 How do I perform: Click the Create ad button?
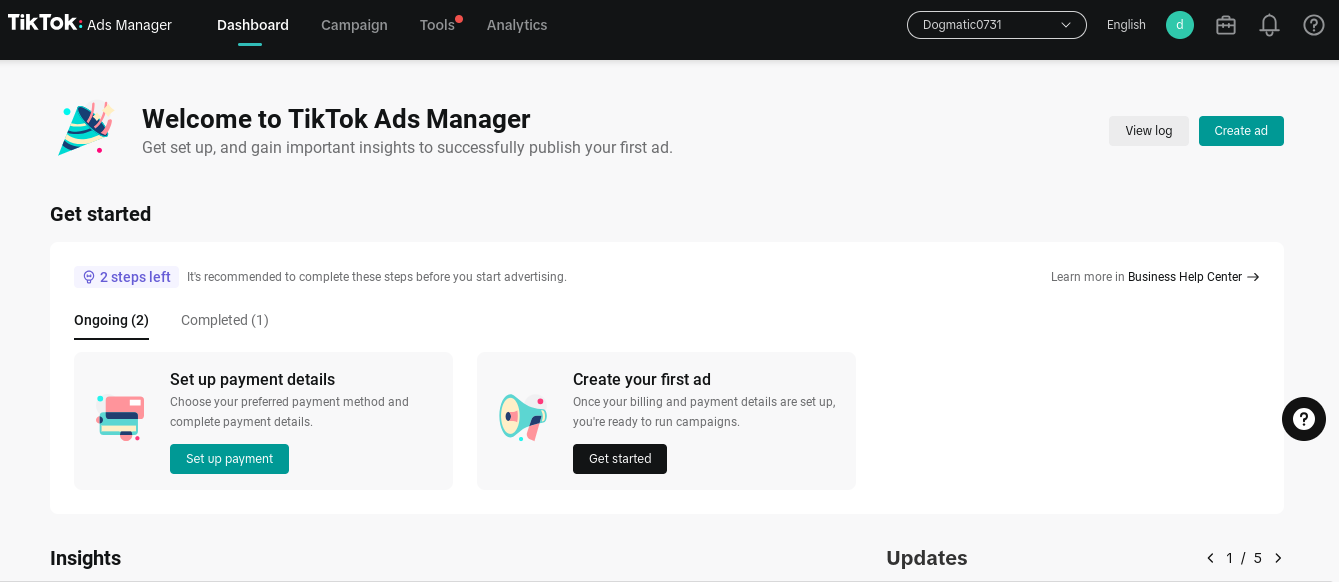point(1241,131)
